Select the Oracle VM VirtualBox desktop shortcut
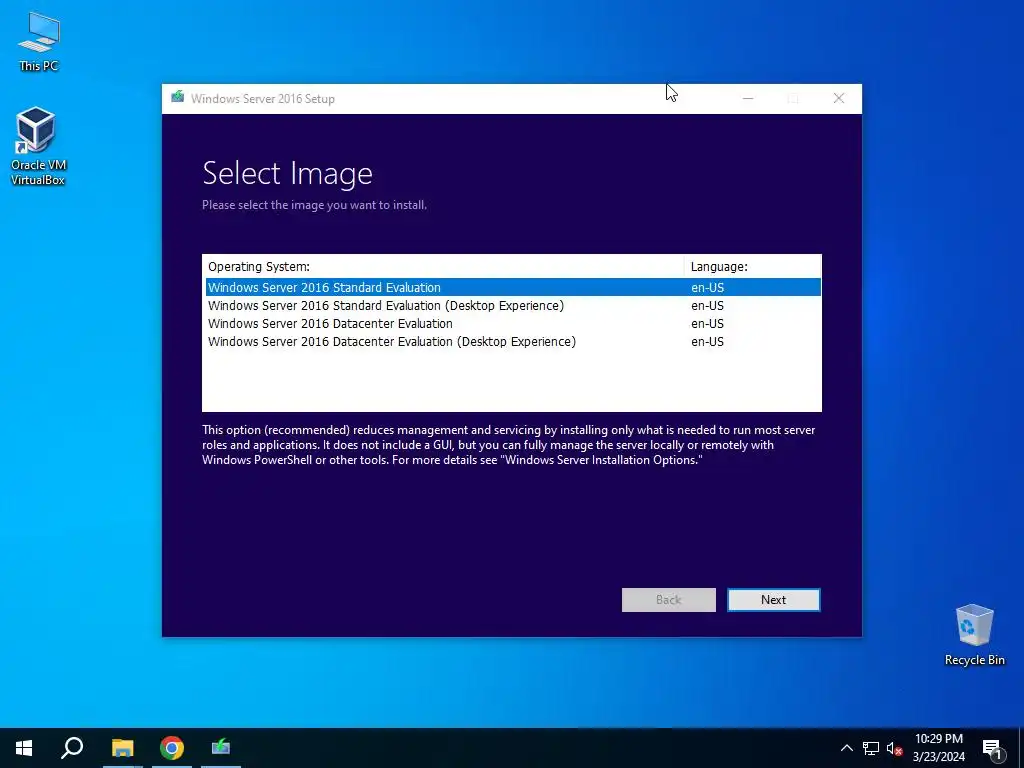1024x768 pixels. pyautogui.click(x=37, y=146)
